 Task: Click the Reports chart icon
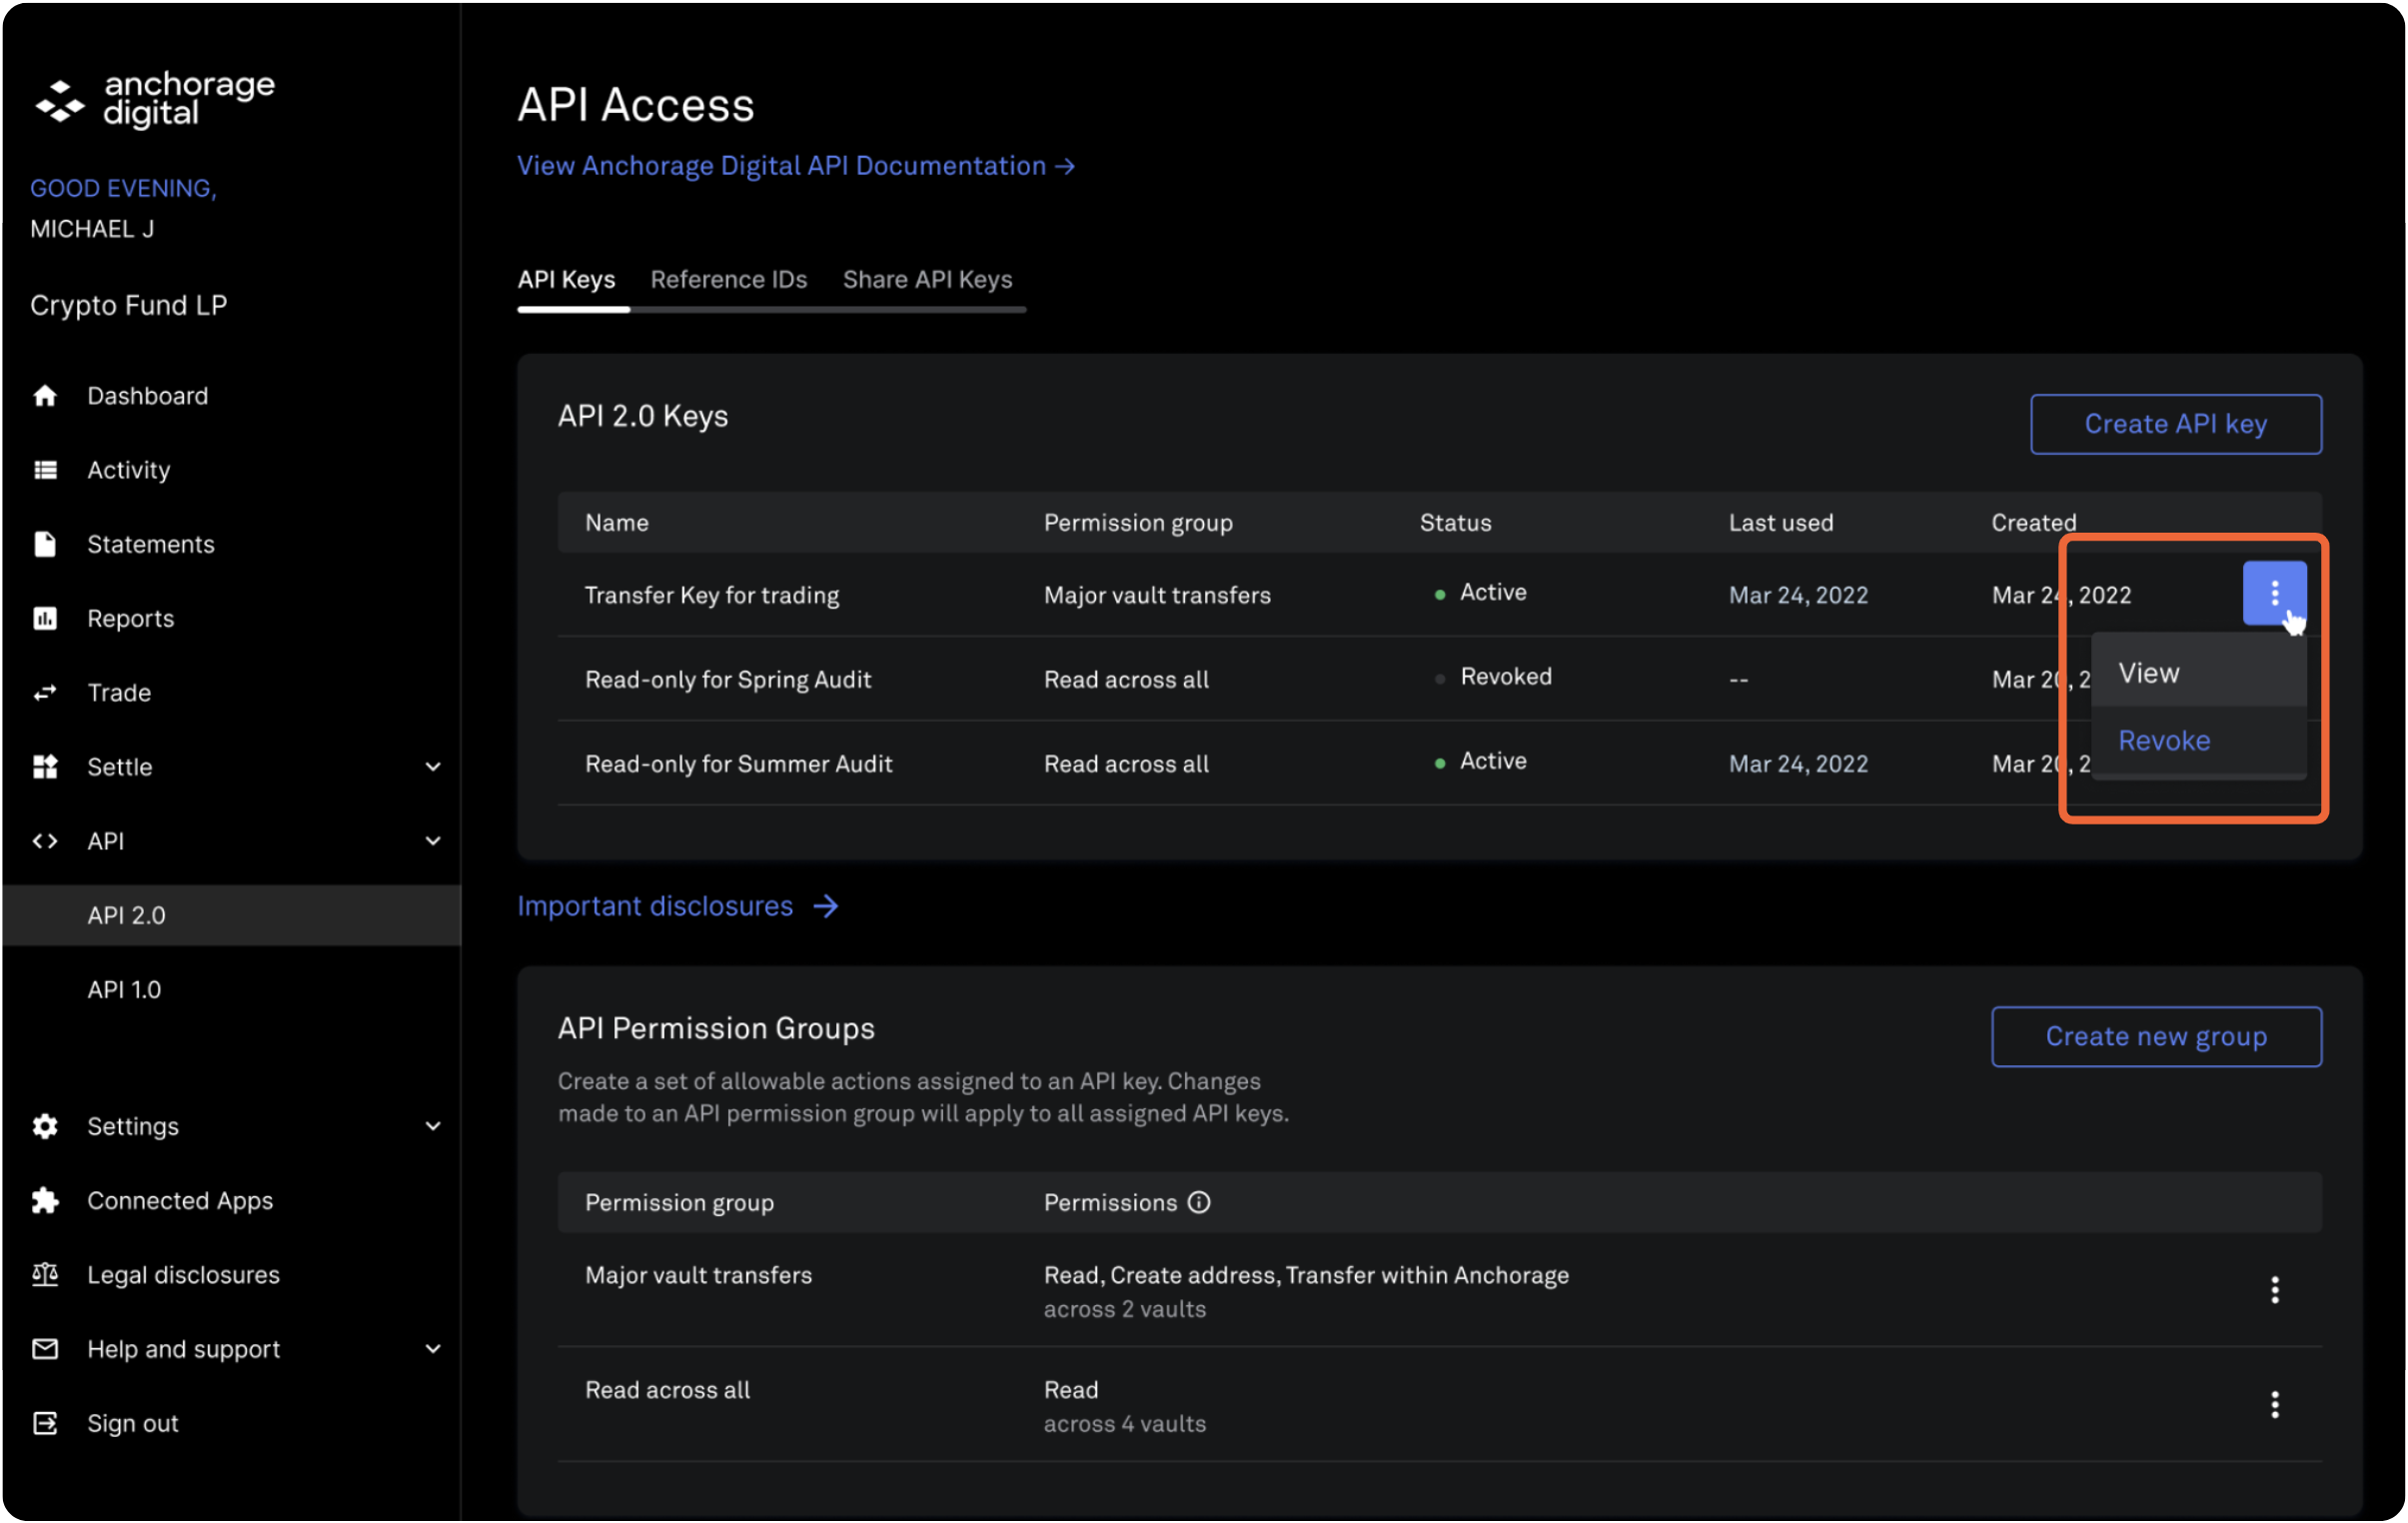click(45, 619)
